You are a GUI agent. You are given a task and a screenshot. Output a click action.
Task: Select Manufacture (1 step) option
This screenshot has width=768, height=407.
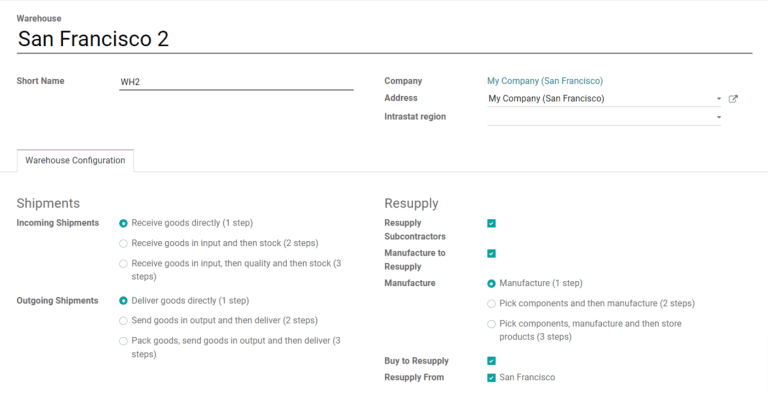point(491,284)
